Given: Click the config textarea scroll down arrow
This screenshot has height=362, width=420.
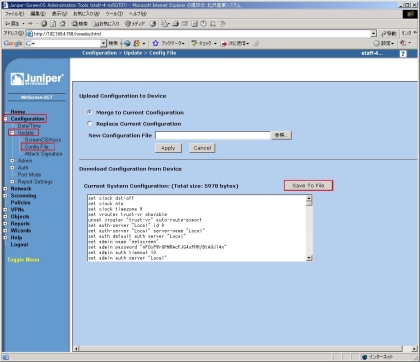Looking at the screenshot, I should pos(309,258).
